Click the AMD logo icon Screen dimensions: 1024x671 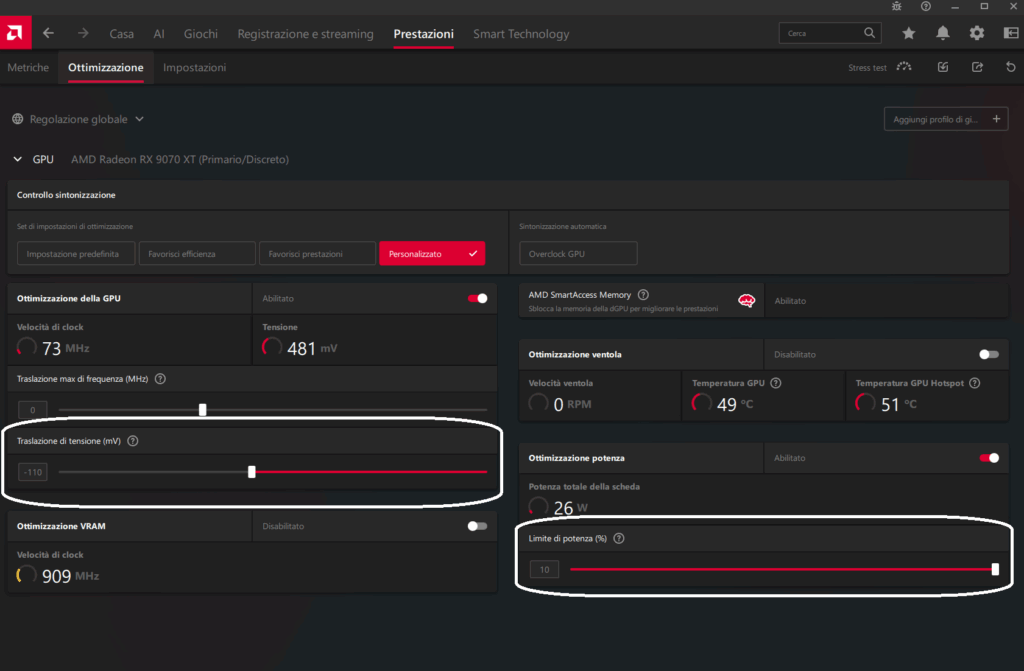point(15,33)
